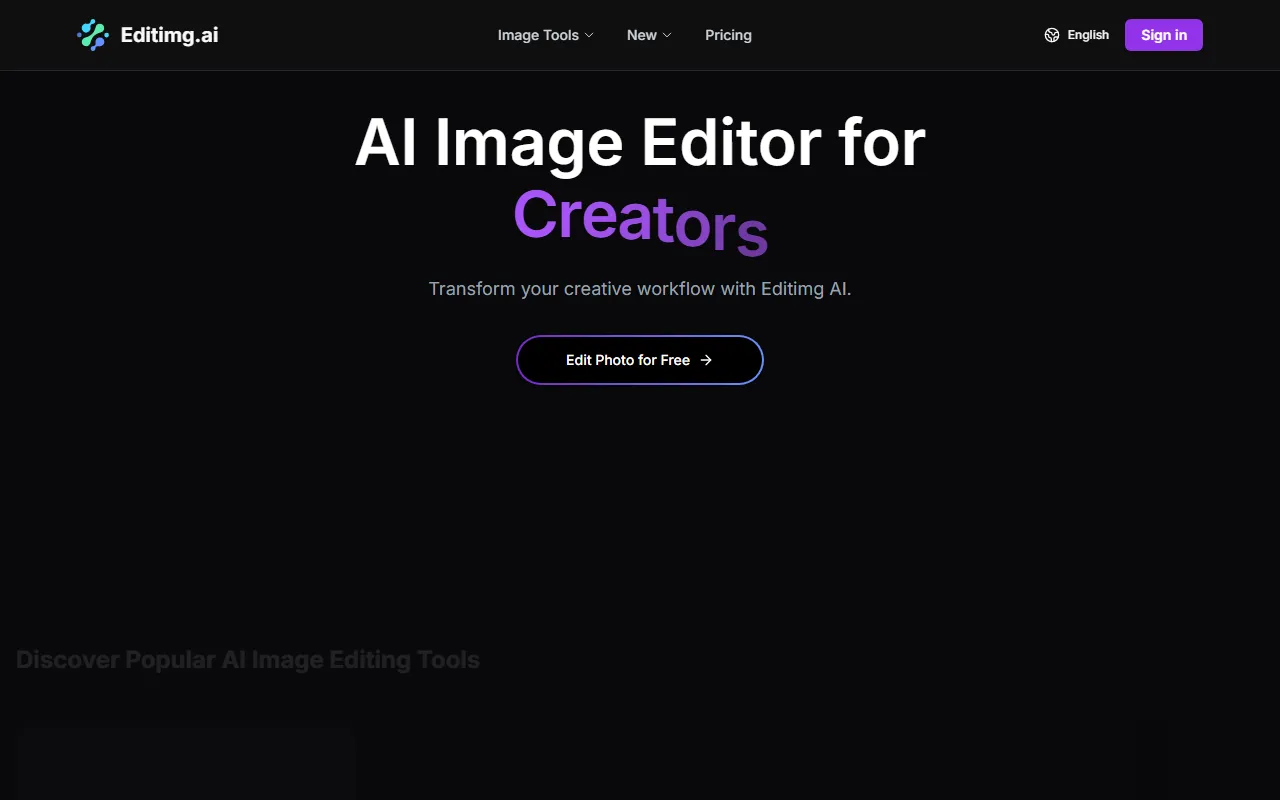
Task: Open the English language selector
Action: (1087, 35)
